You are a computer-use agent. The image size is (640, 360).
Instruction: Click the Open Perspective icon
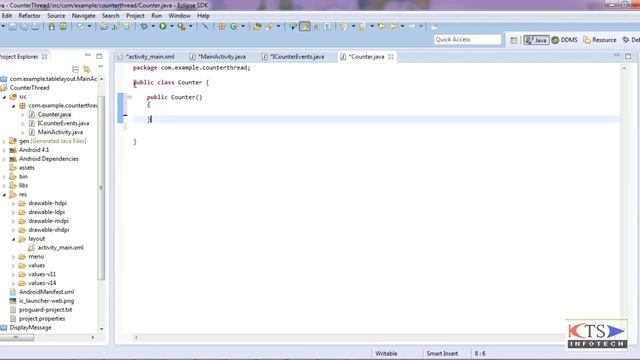pyautogui.click(x=513, y=40)
